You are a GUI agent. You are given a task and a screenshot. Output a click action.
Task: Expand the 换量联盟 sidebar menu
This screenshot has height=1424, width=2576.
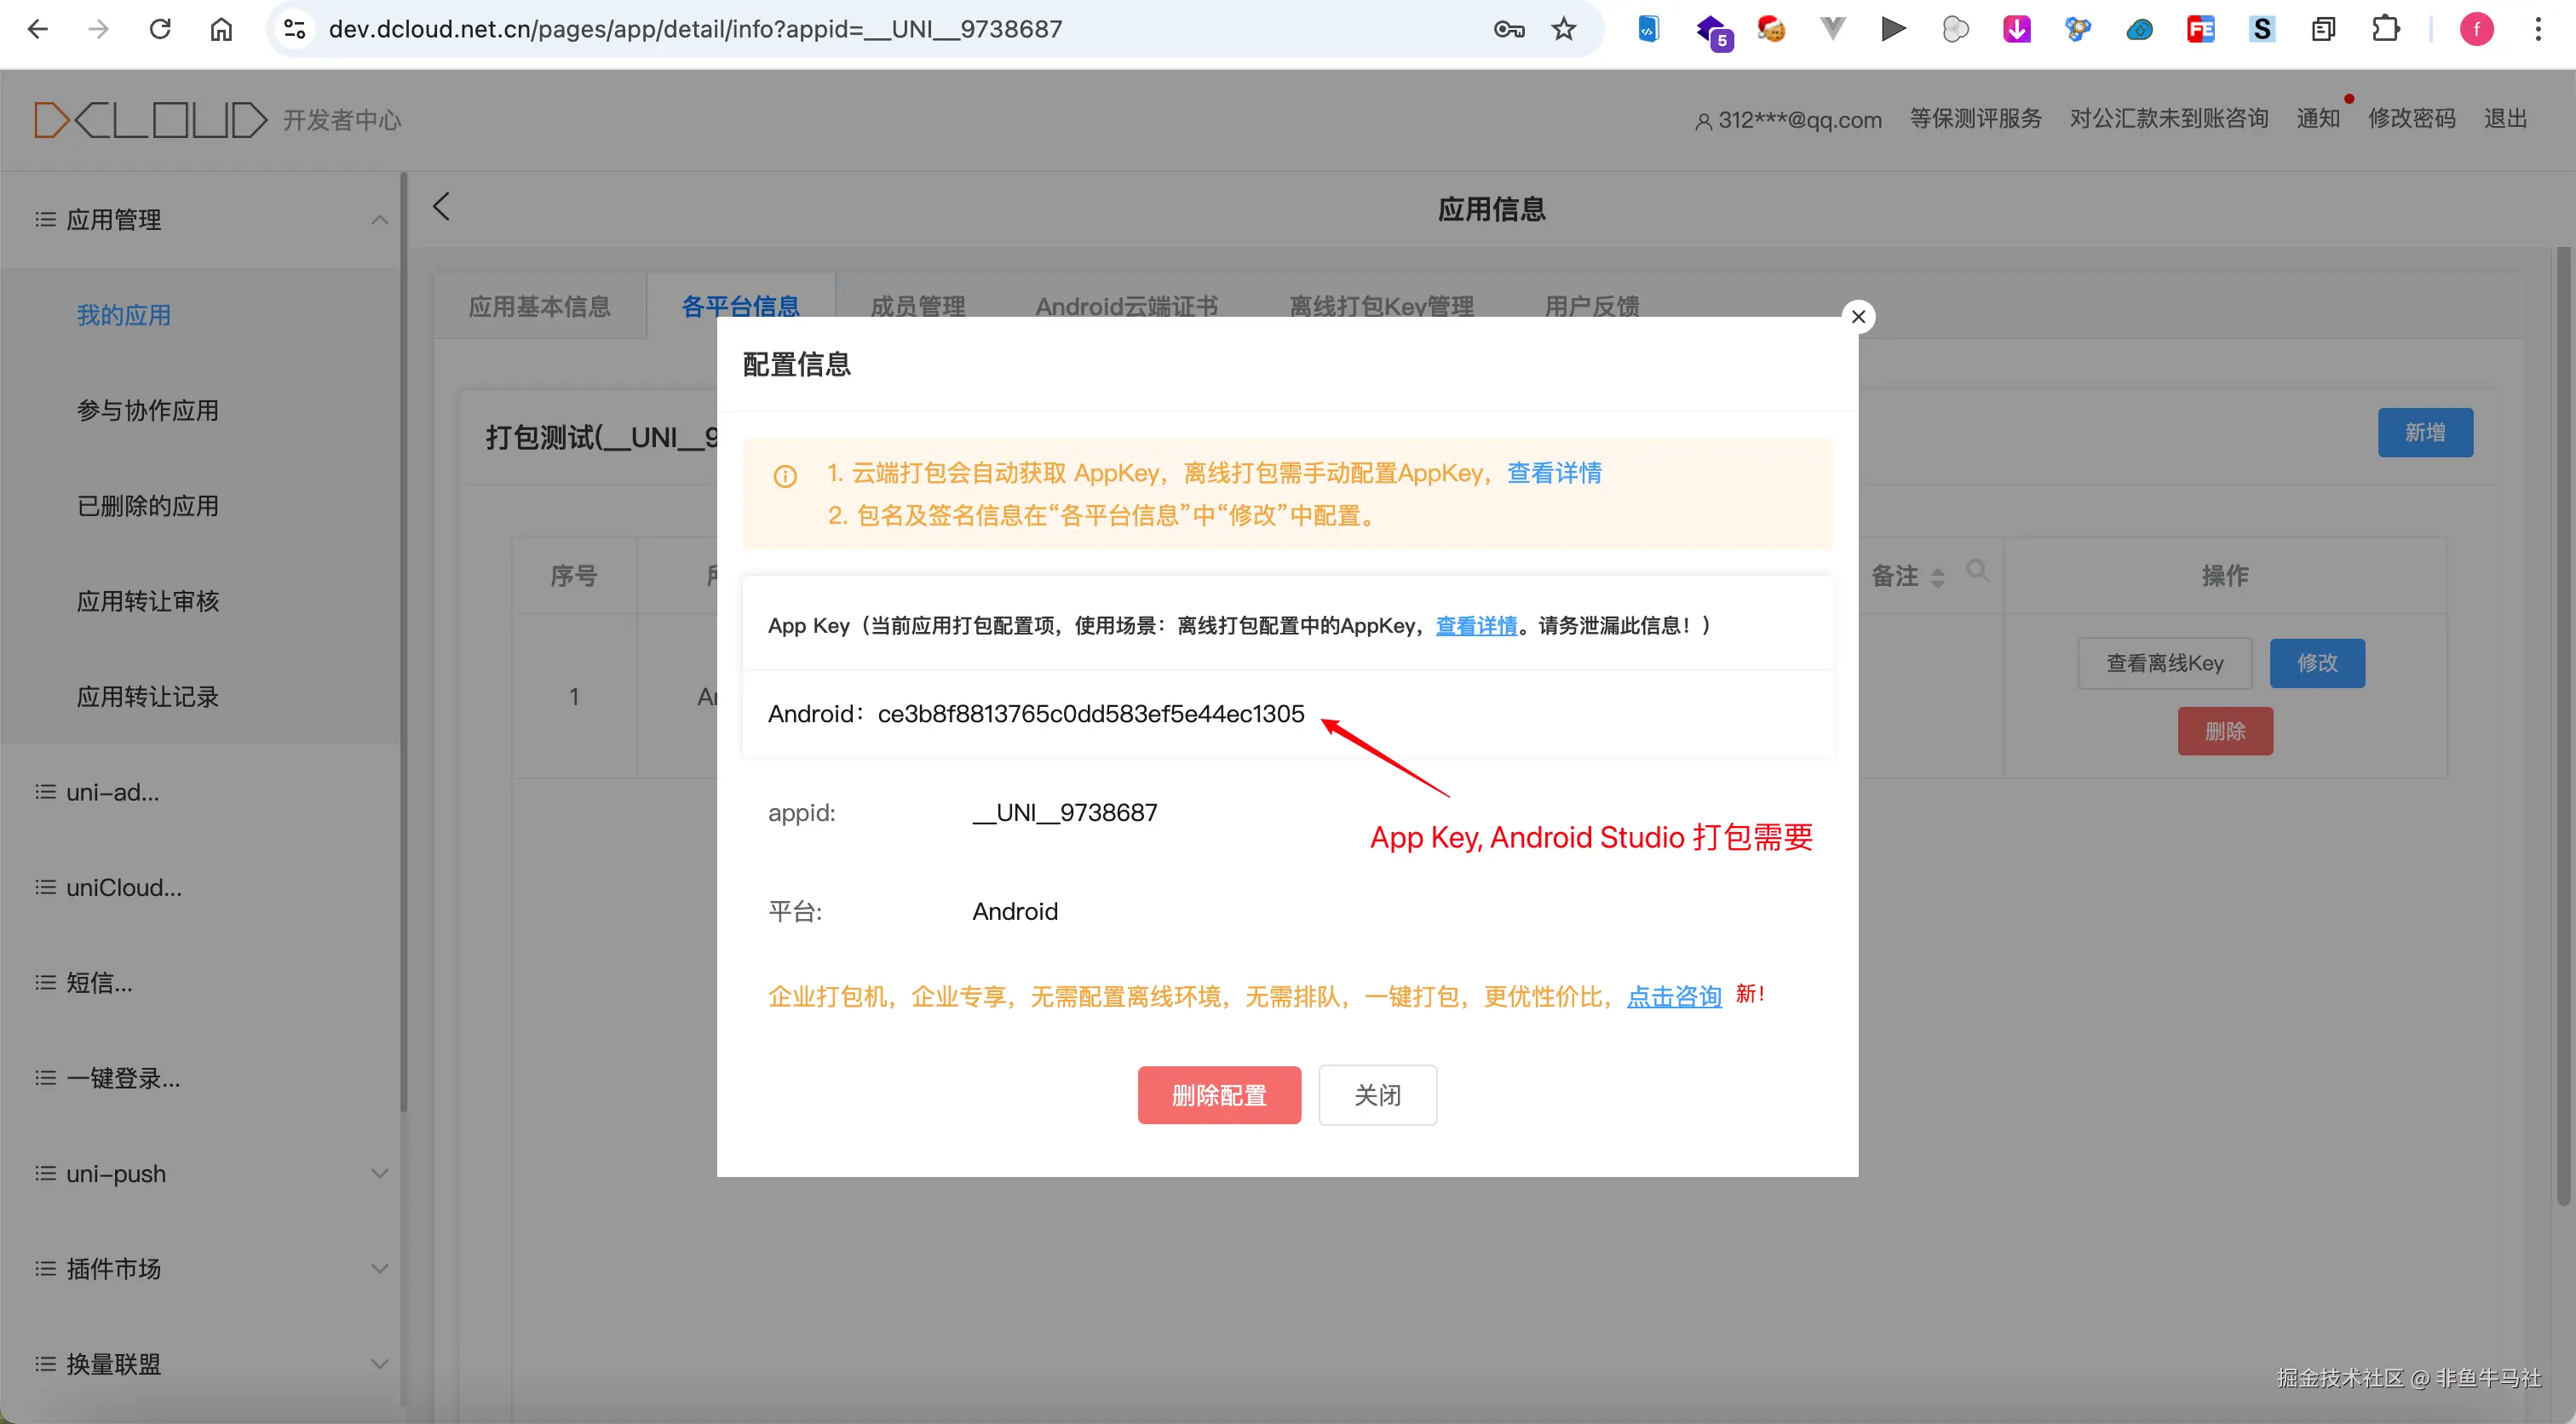click(x=379, y=1364)
